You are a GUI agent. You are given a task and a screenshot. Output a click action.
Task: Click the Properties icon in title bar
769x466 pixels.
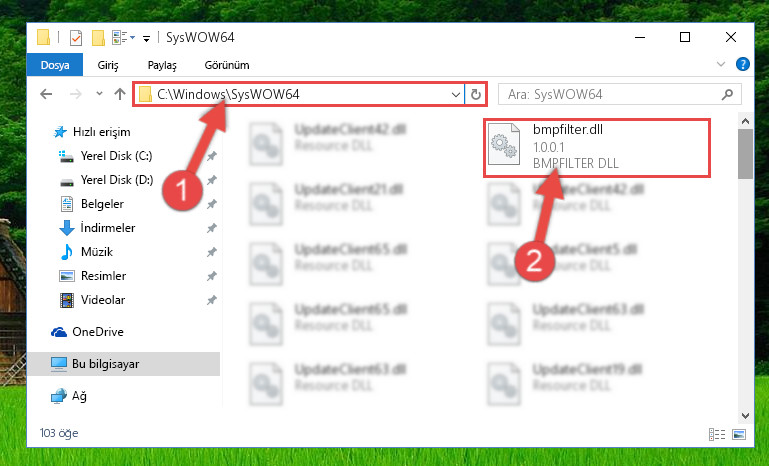point(76,38)
